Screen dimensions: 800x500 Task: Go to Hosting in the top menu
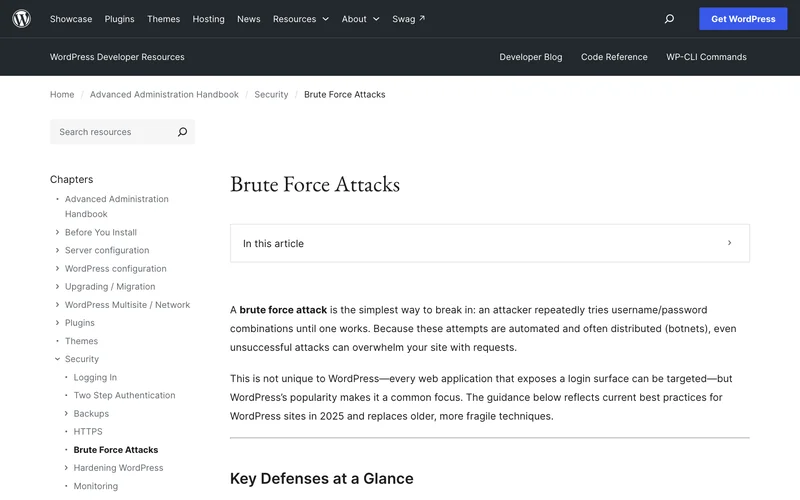[x=208, y=19]
